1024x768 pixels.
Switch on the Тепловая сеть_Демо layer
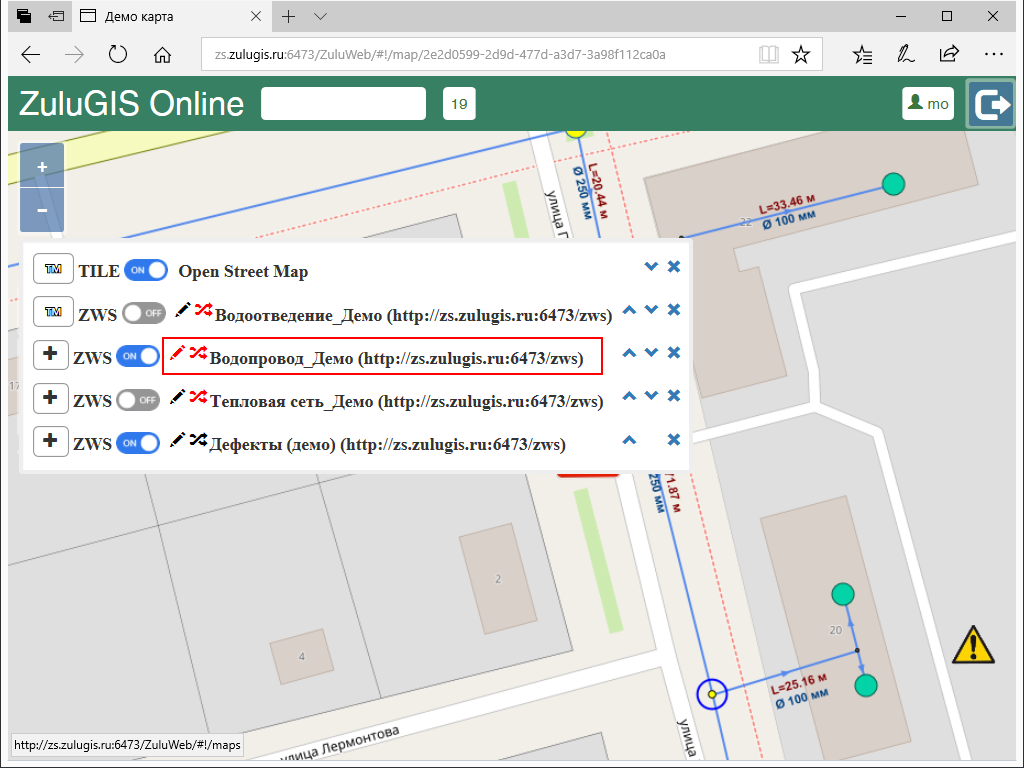[x=138, y=400]
